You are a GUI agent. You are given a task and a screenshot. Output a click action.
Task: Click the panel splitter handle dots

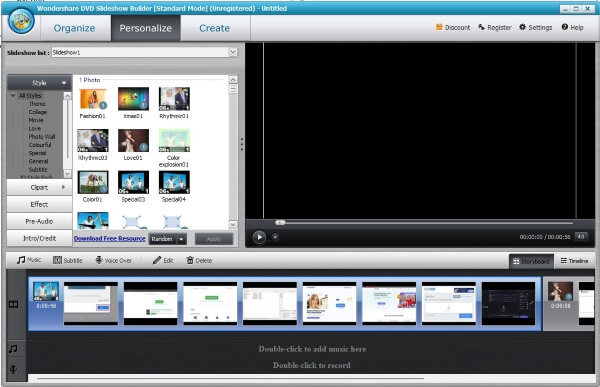pos(242,144)
